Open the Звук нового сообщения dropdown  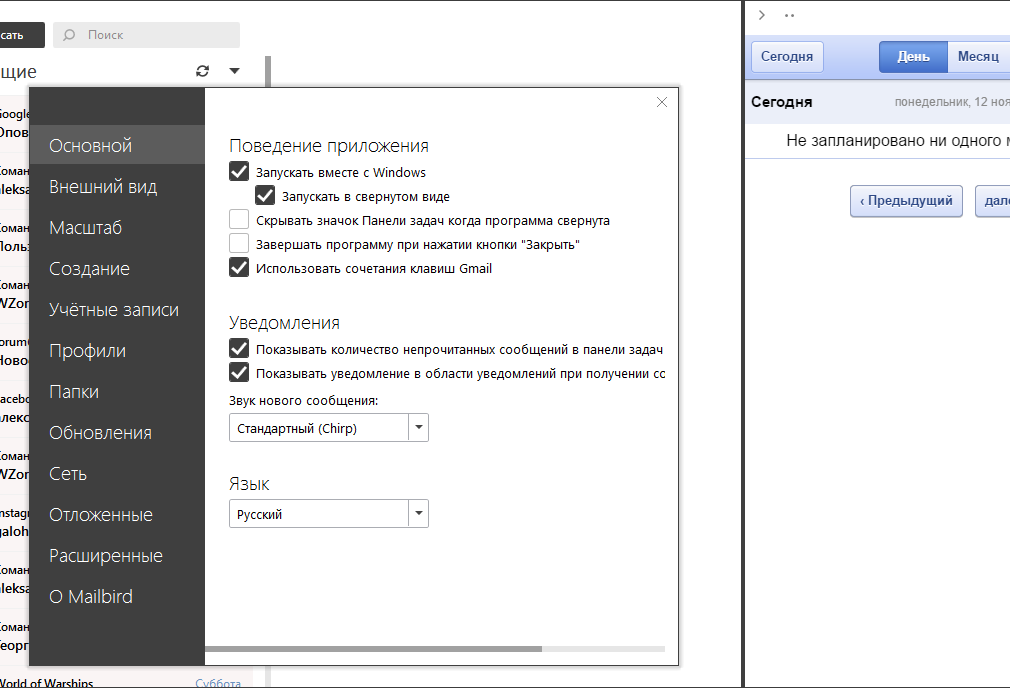click(x=329, y=428)
